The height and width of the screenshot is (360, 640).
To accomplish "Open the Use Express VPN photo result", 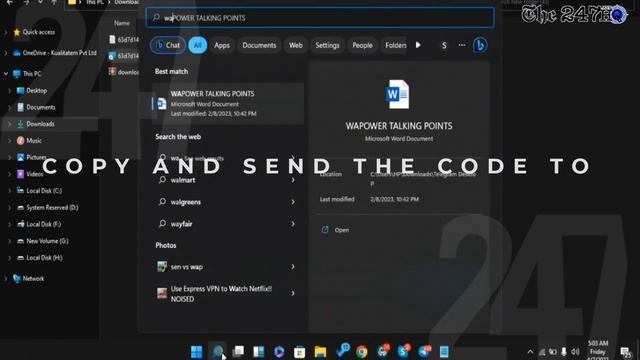I will pyautogui.click(x=227, y=293).
